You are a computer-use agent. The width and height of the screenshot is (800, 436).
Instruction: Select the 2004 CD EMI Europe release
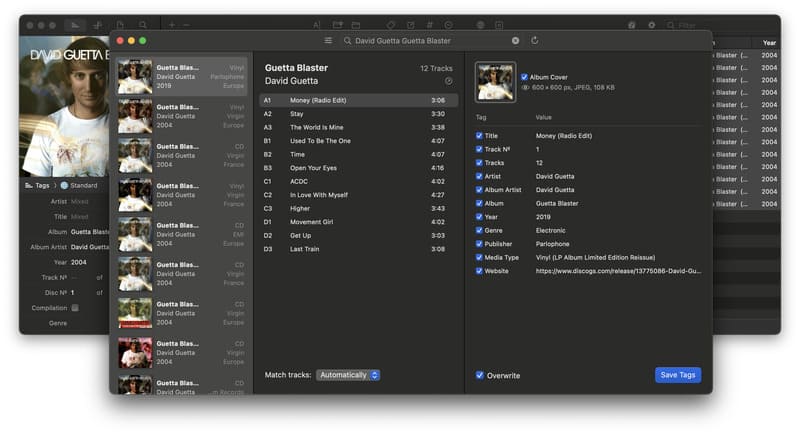(181, 235)
